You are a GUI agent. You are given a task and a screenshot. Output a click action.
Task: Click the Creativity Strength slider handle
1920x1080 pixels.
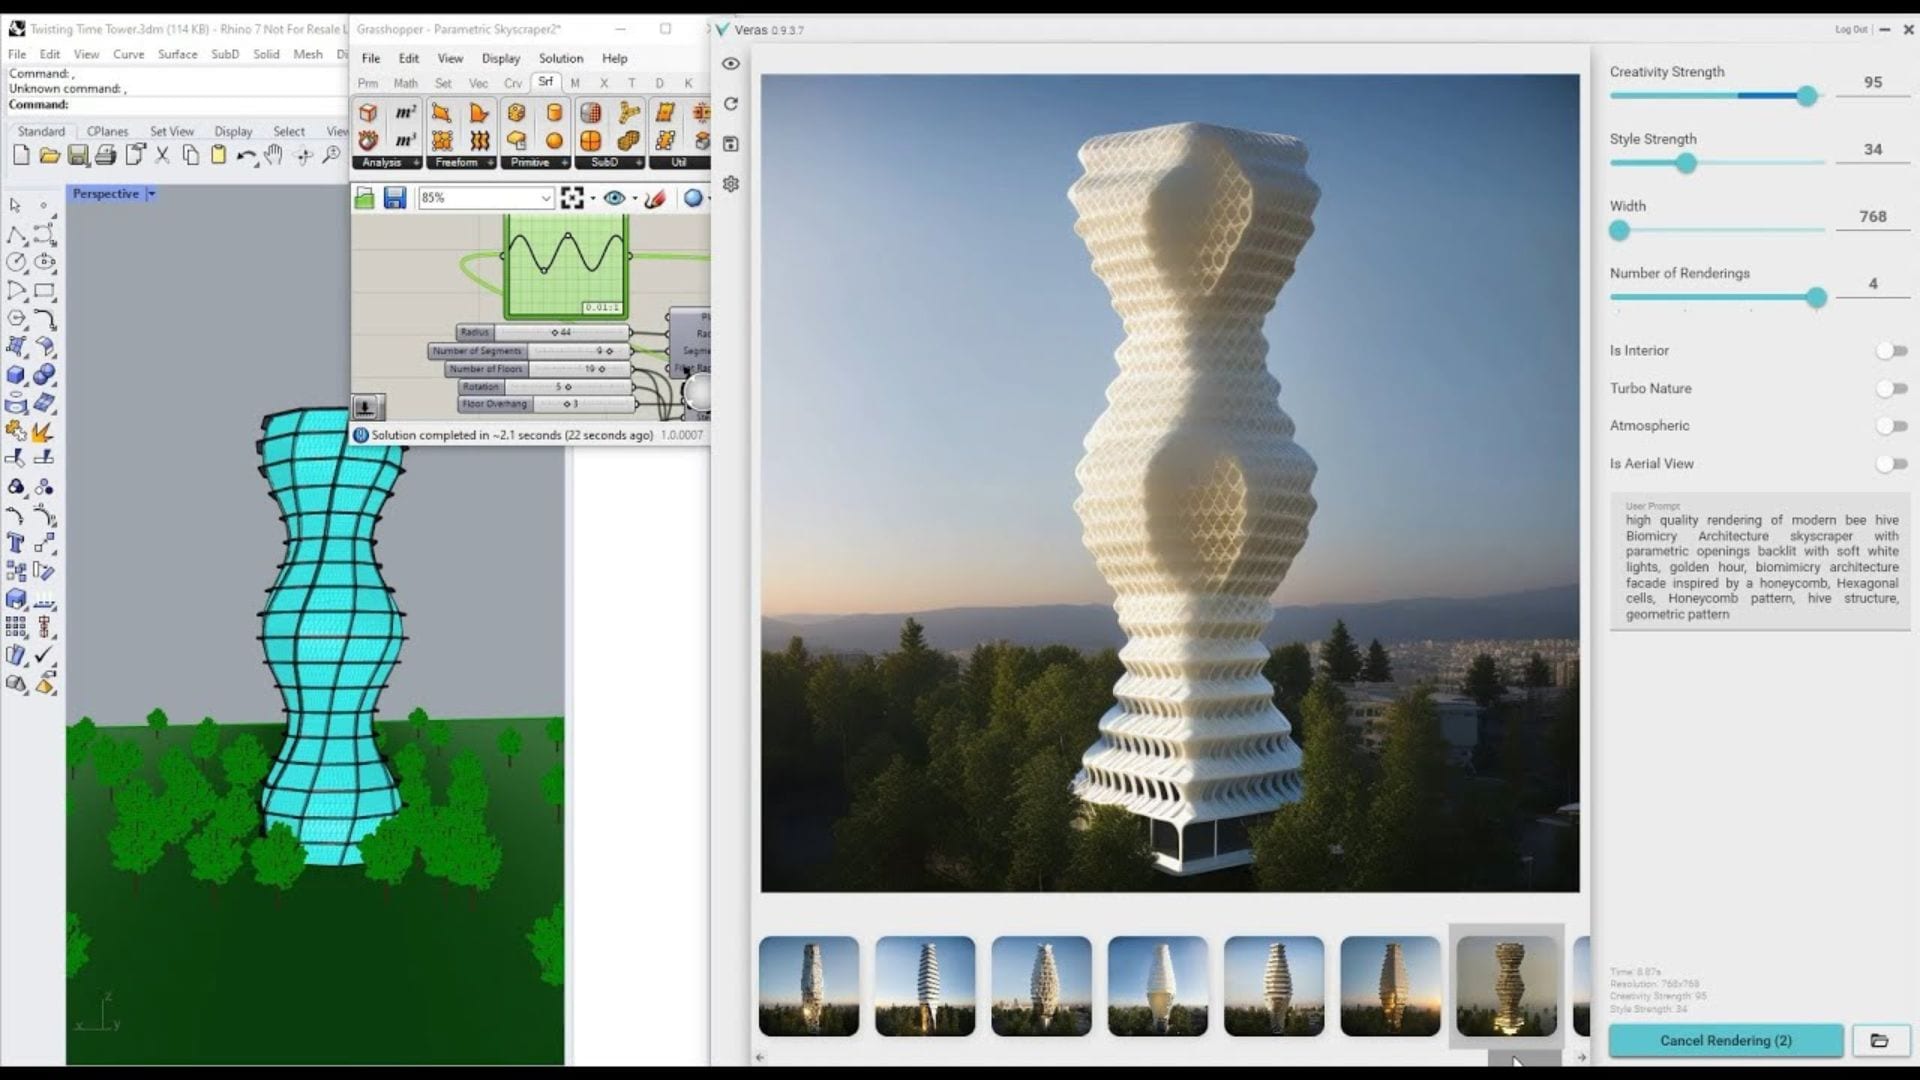[1806, 96]
